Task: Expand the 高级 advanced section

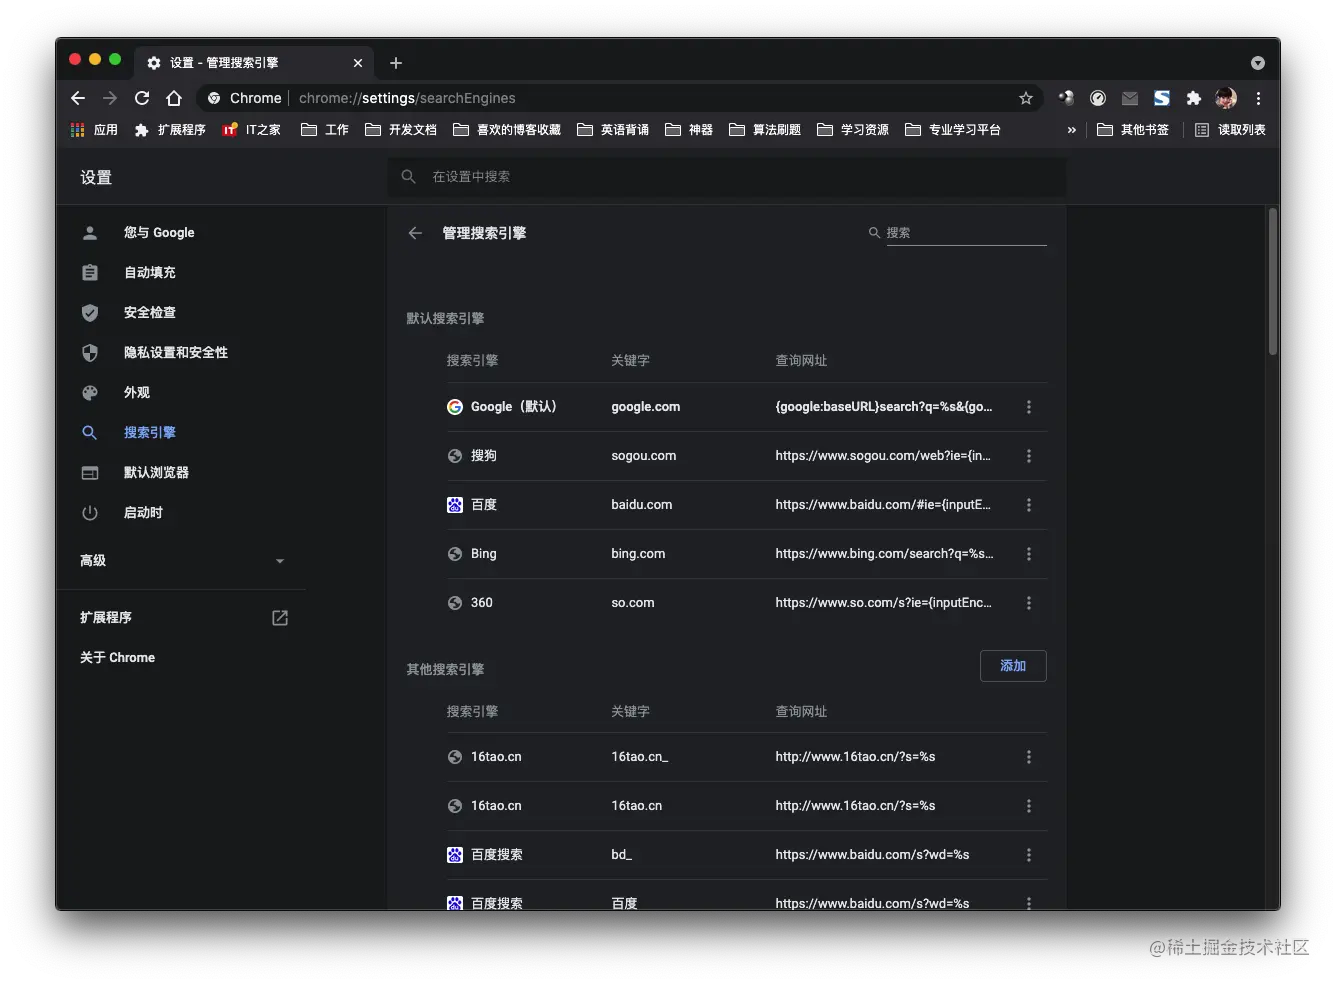Action: click(x=182, y=561)
